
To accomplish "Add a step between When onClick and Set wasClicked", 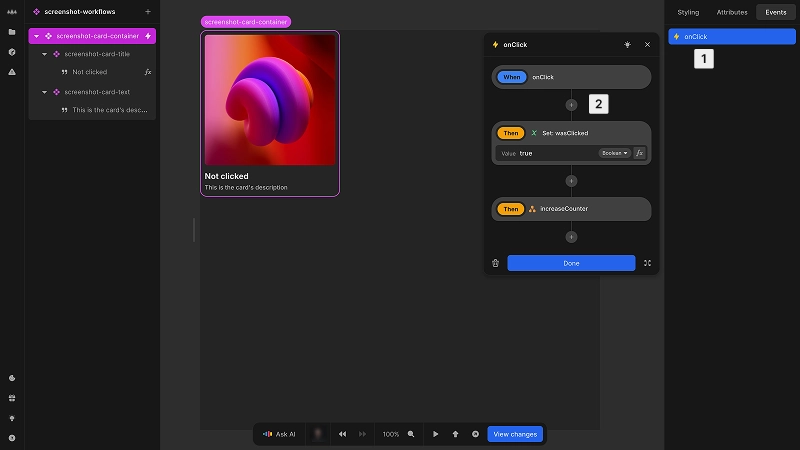I will tap(571, 105).
